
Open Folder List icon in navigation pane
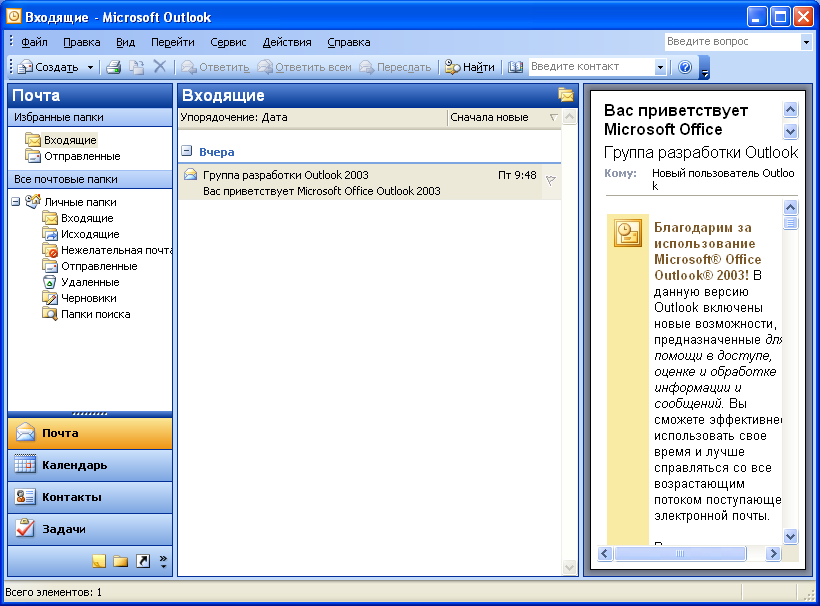120,562
